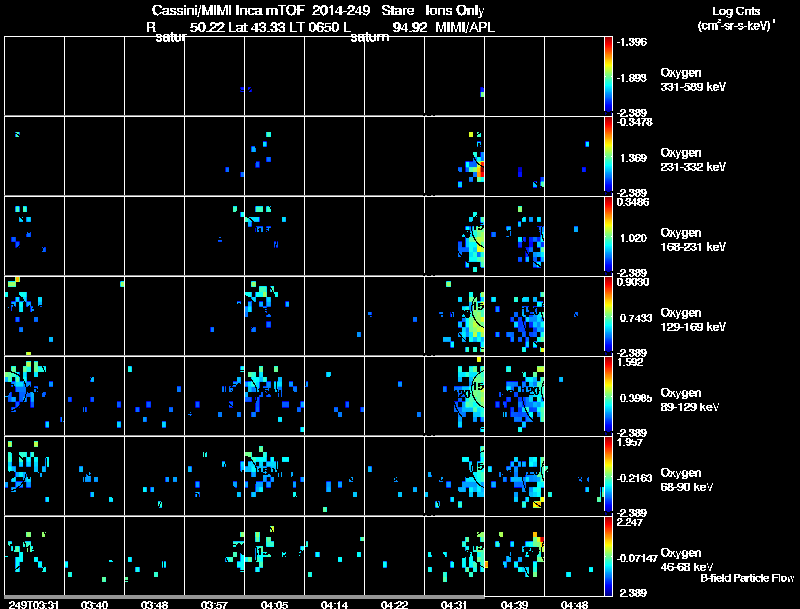Click the 04:48 time label
The width and height of the screenshot is (800, 609).
coord(574,604)
